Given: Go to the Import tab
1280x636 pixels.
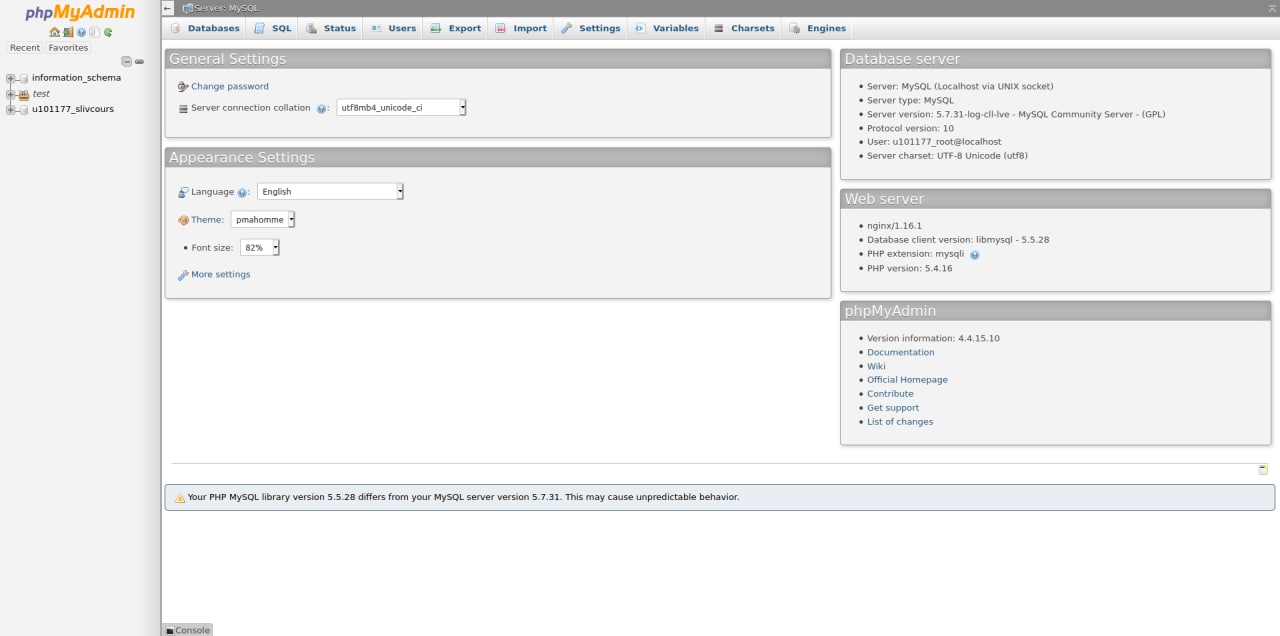Looking at the screenshot, I should [521, 28].
